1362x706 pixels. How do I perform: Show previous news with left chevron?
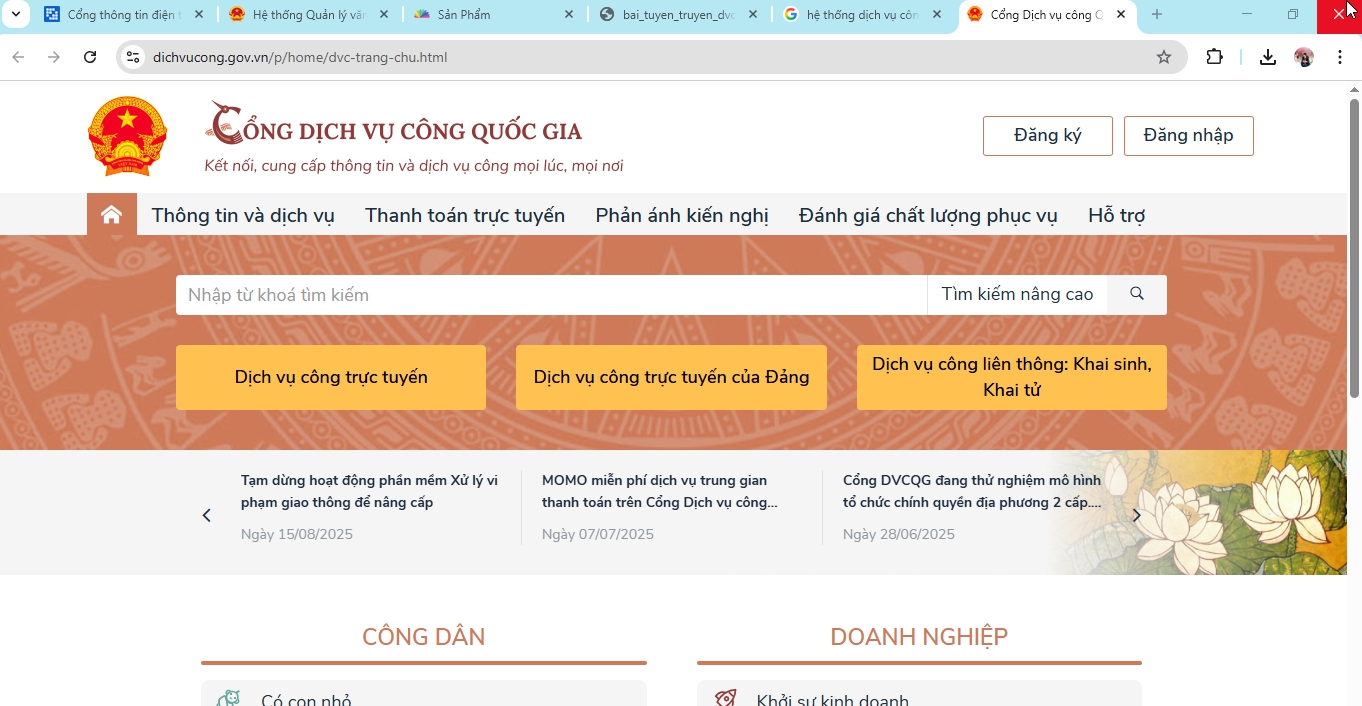[x=207, y=516]
